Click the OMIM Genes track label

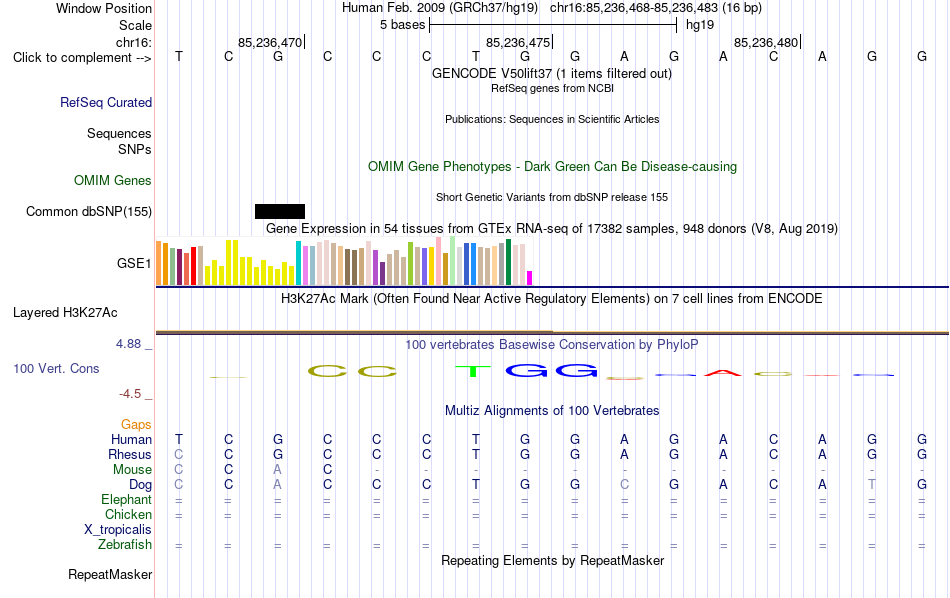point(113,181)
